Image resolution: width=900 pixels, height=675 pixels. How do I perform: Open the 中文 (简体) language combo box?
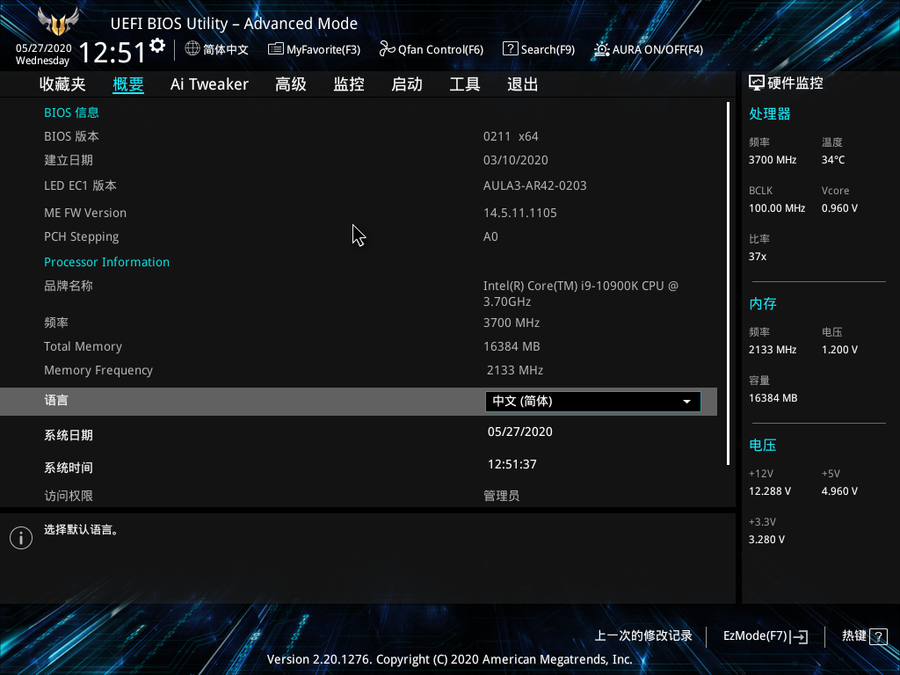[592, 402]
